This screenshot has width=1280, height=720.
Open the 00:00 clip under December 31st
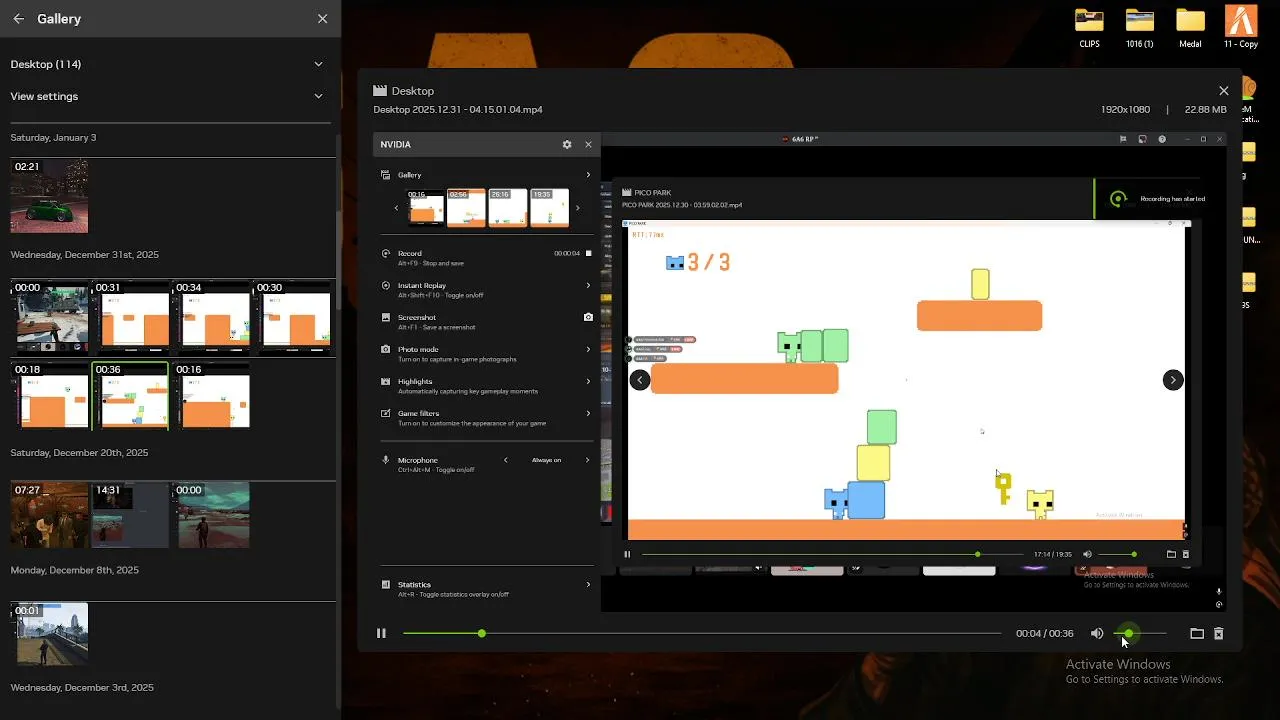coord(49,316)
